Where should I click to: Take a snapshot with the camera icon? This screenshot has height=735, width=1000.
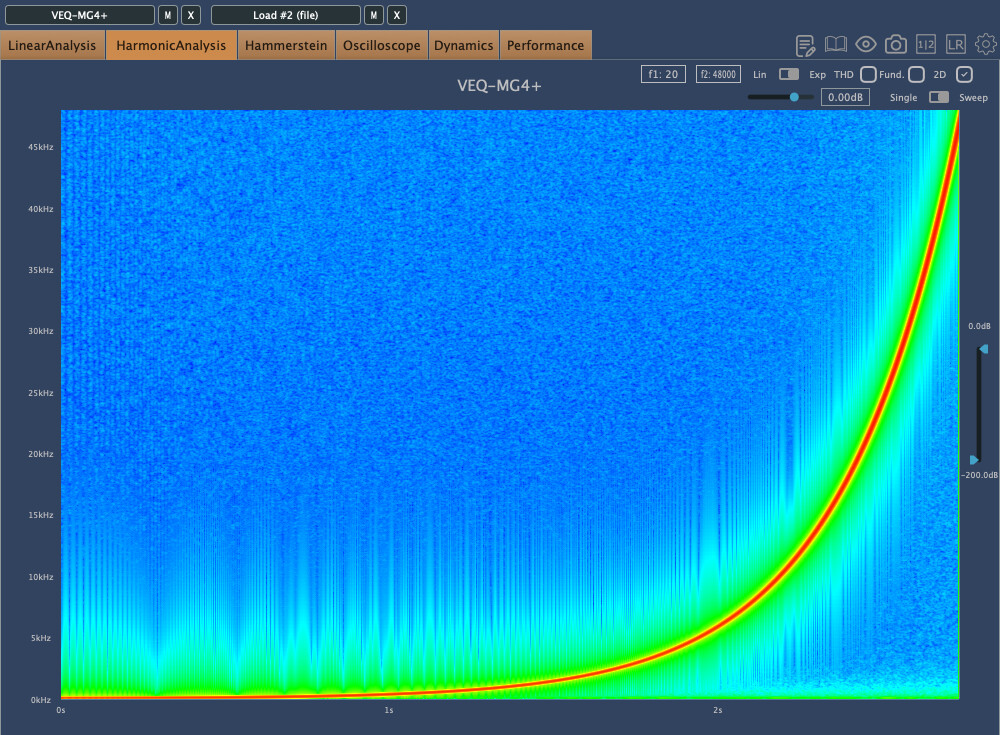[x=896, y=45]
